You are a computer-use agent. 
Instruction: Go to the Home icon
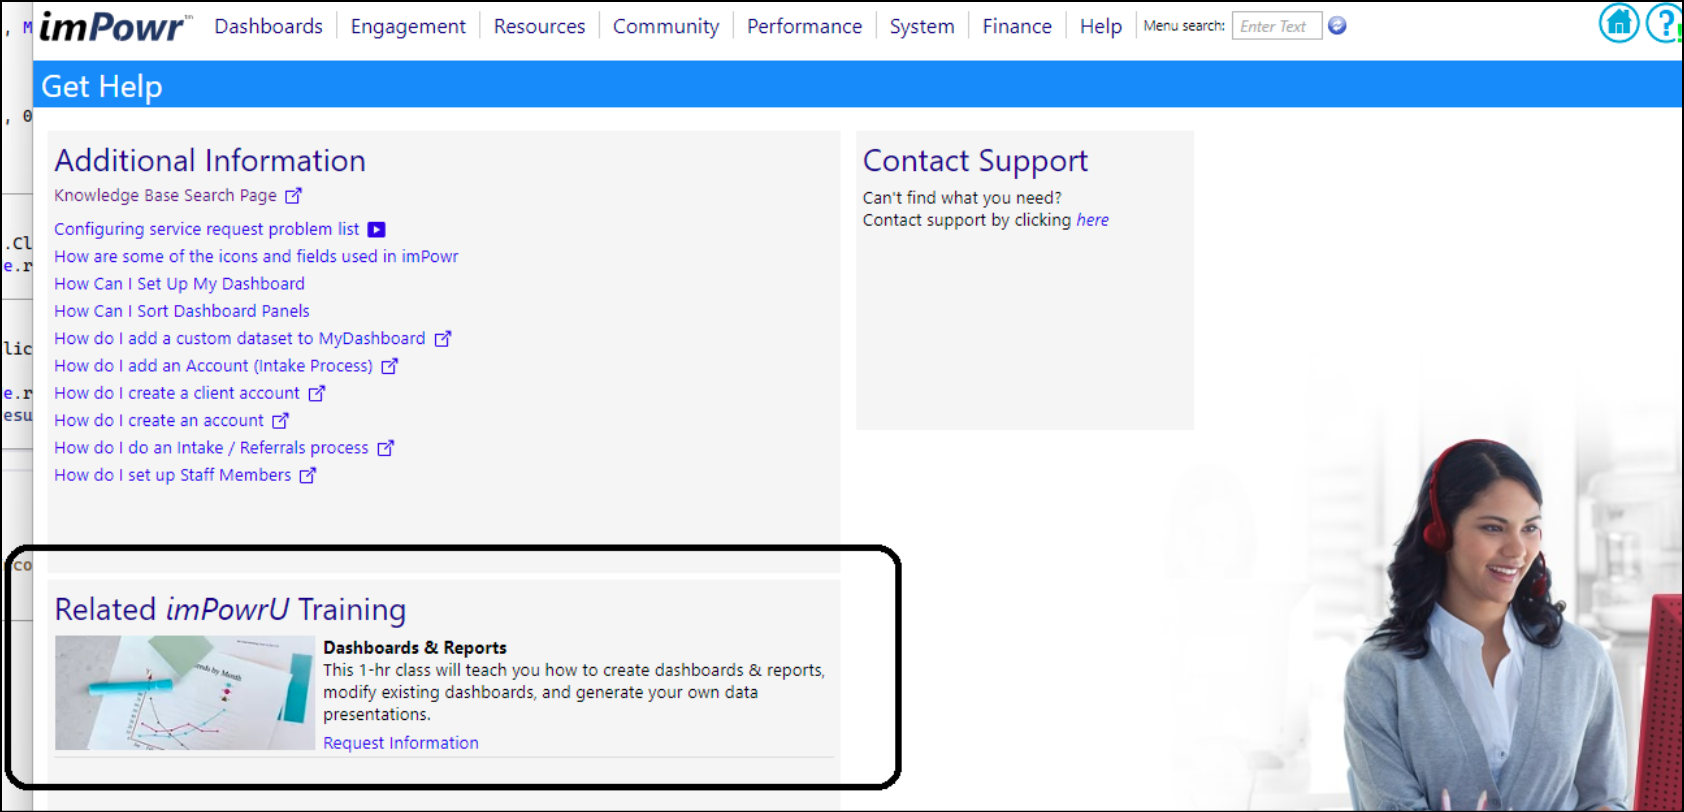(1618, 23)
